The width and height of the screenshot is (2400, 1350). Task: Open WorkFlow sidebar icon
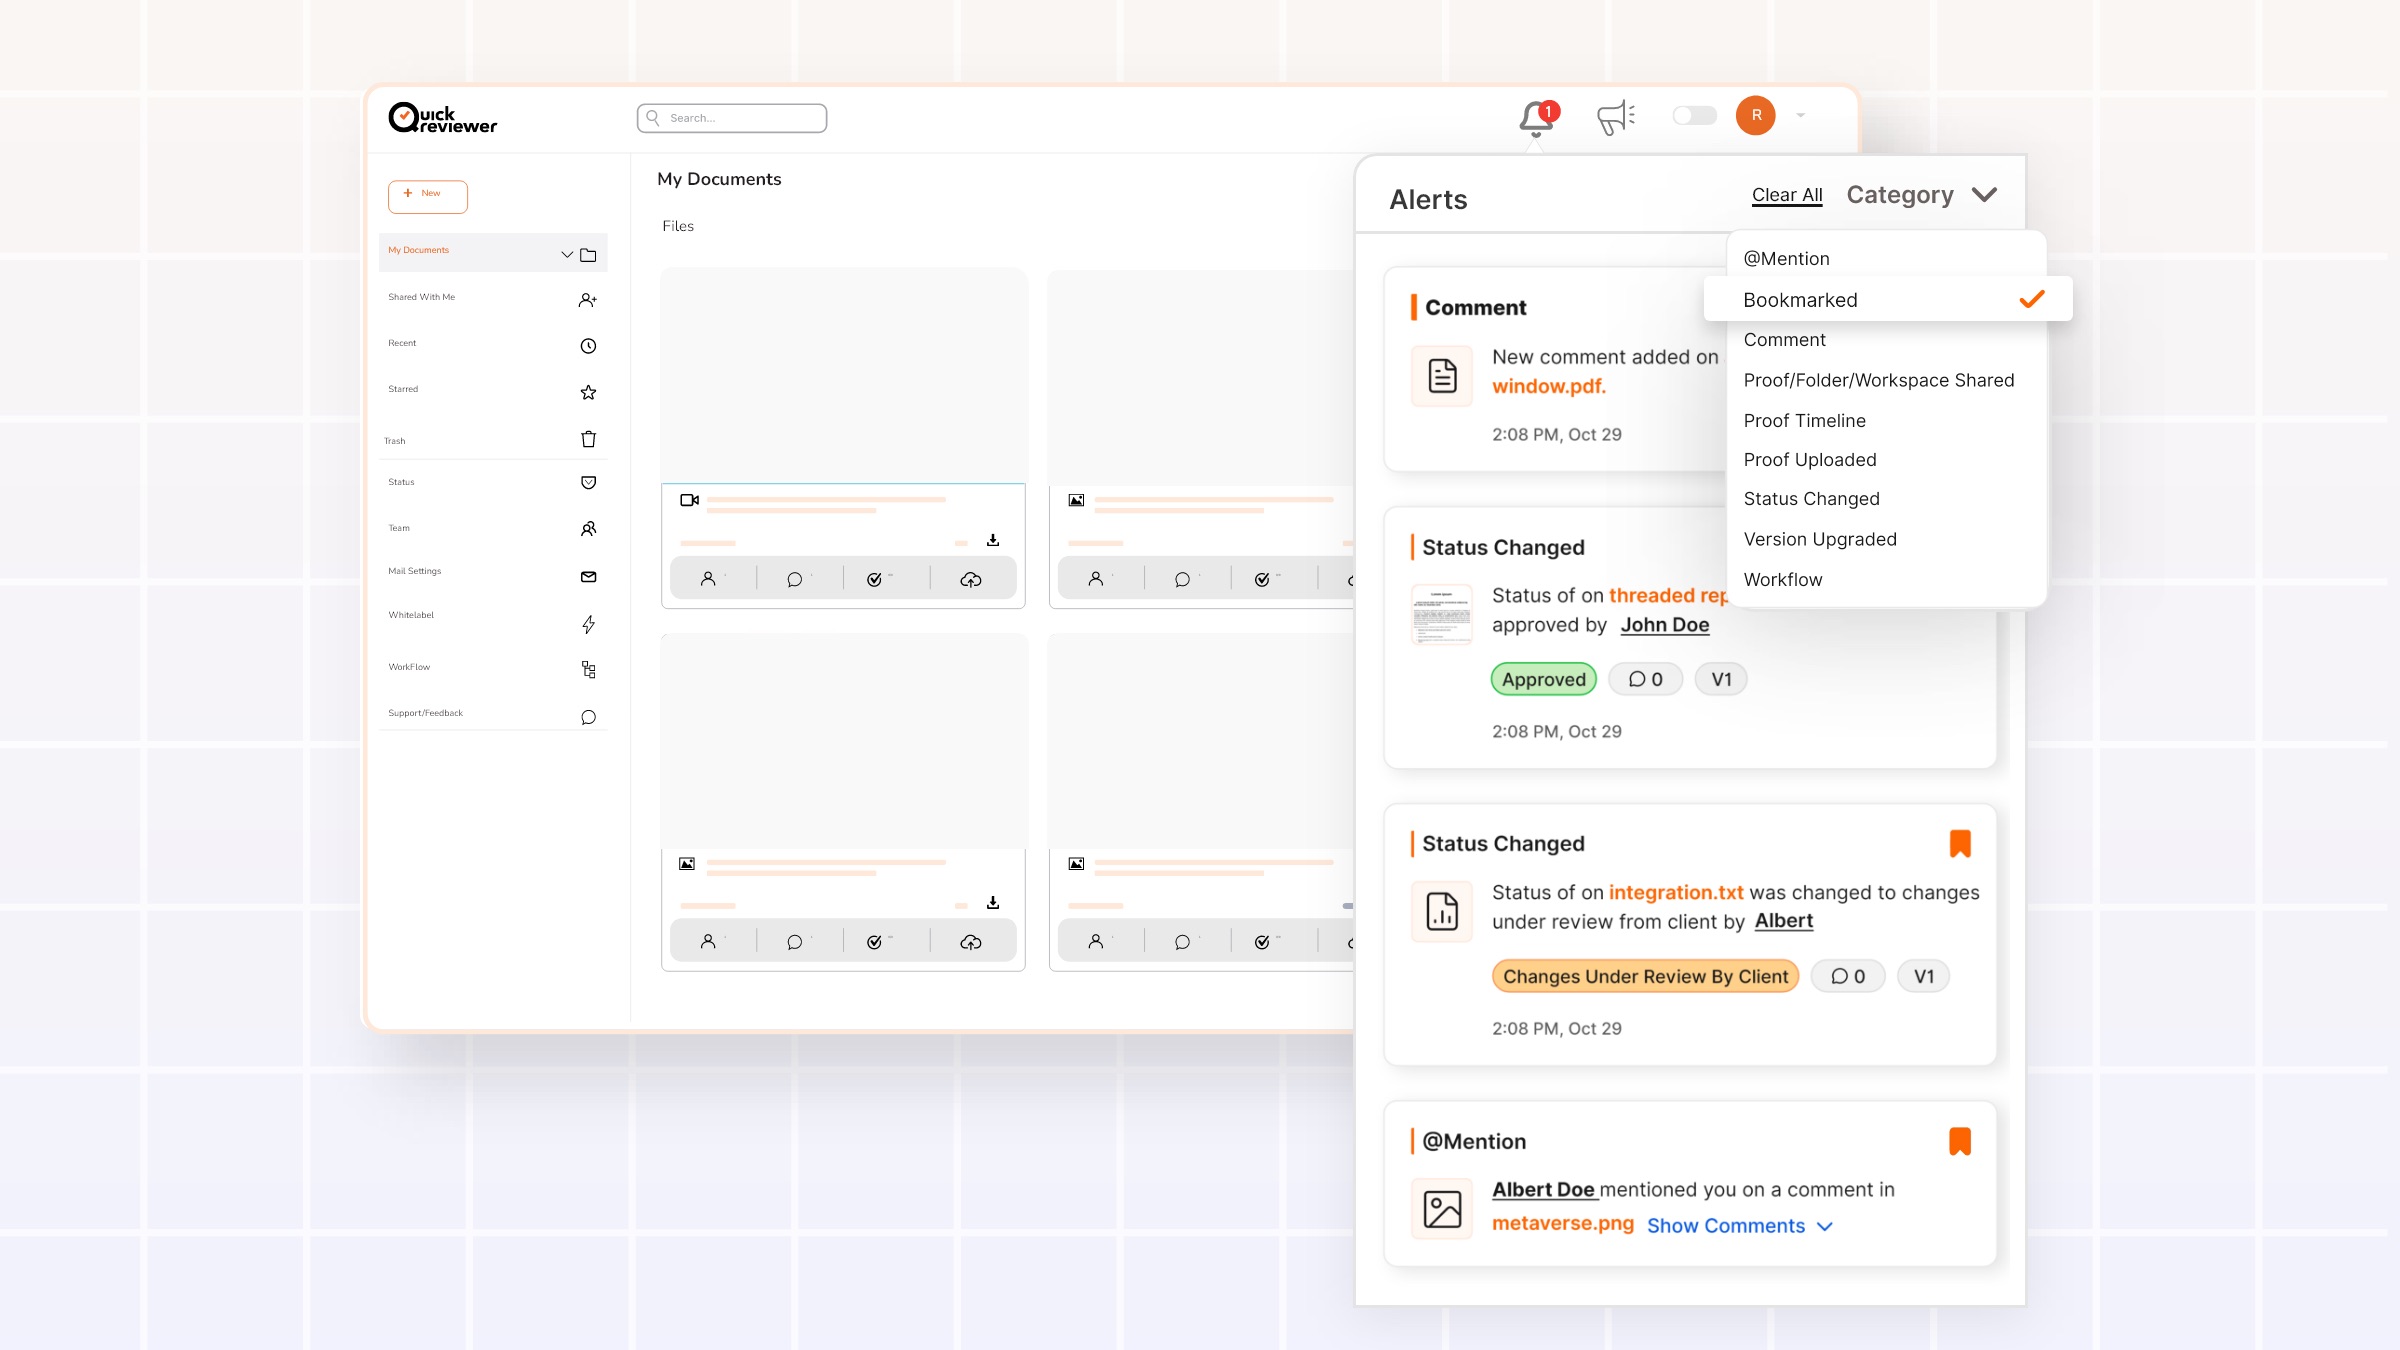pyautogui.click(x=588, y=669)
